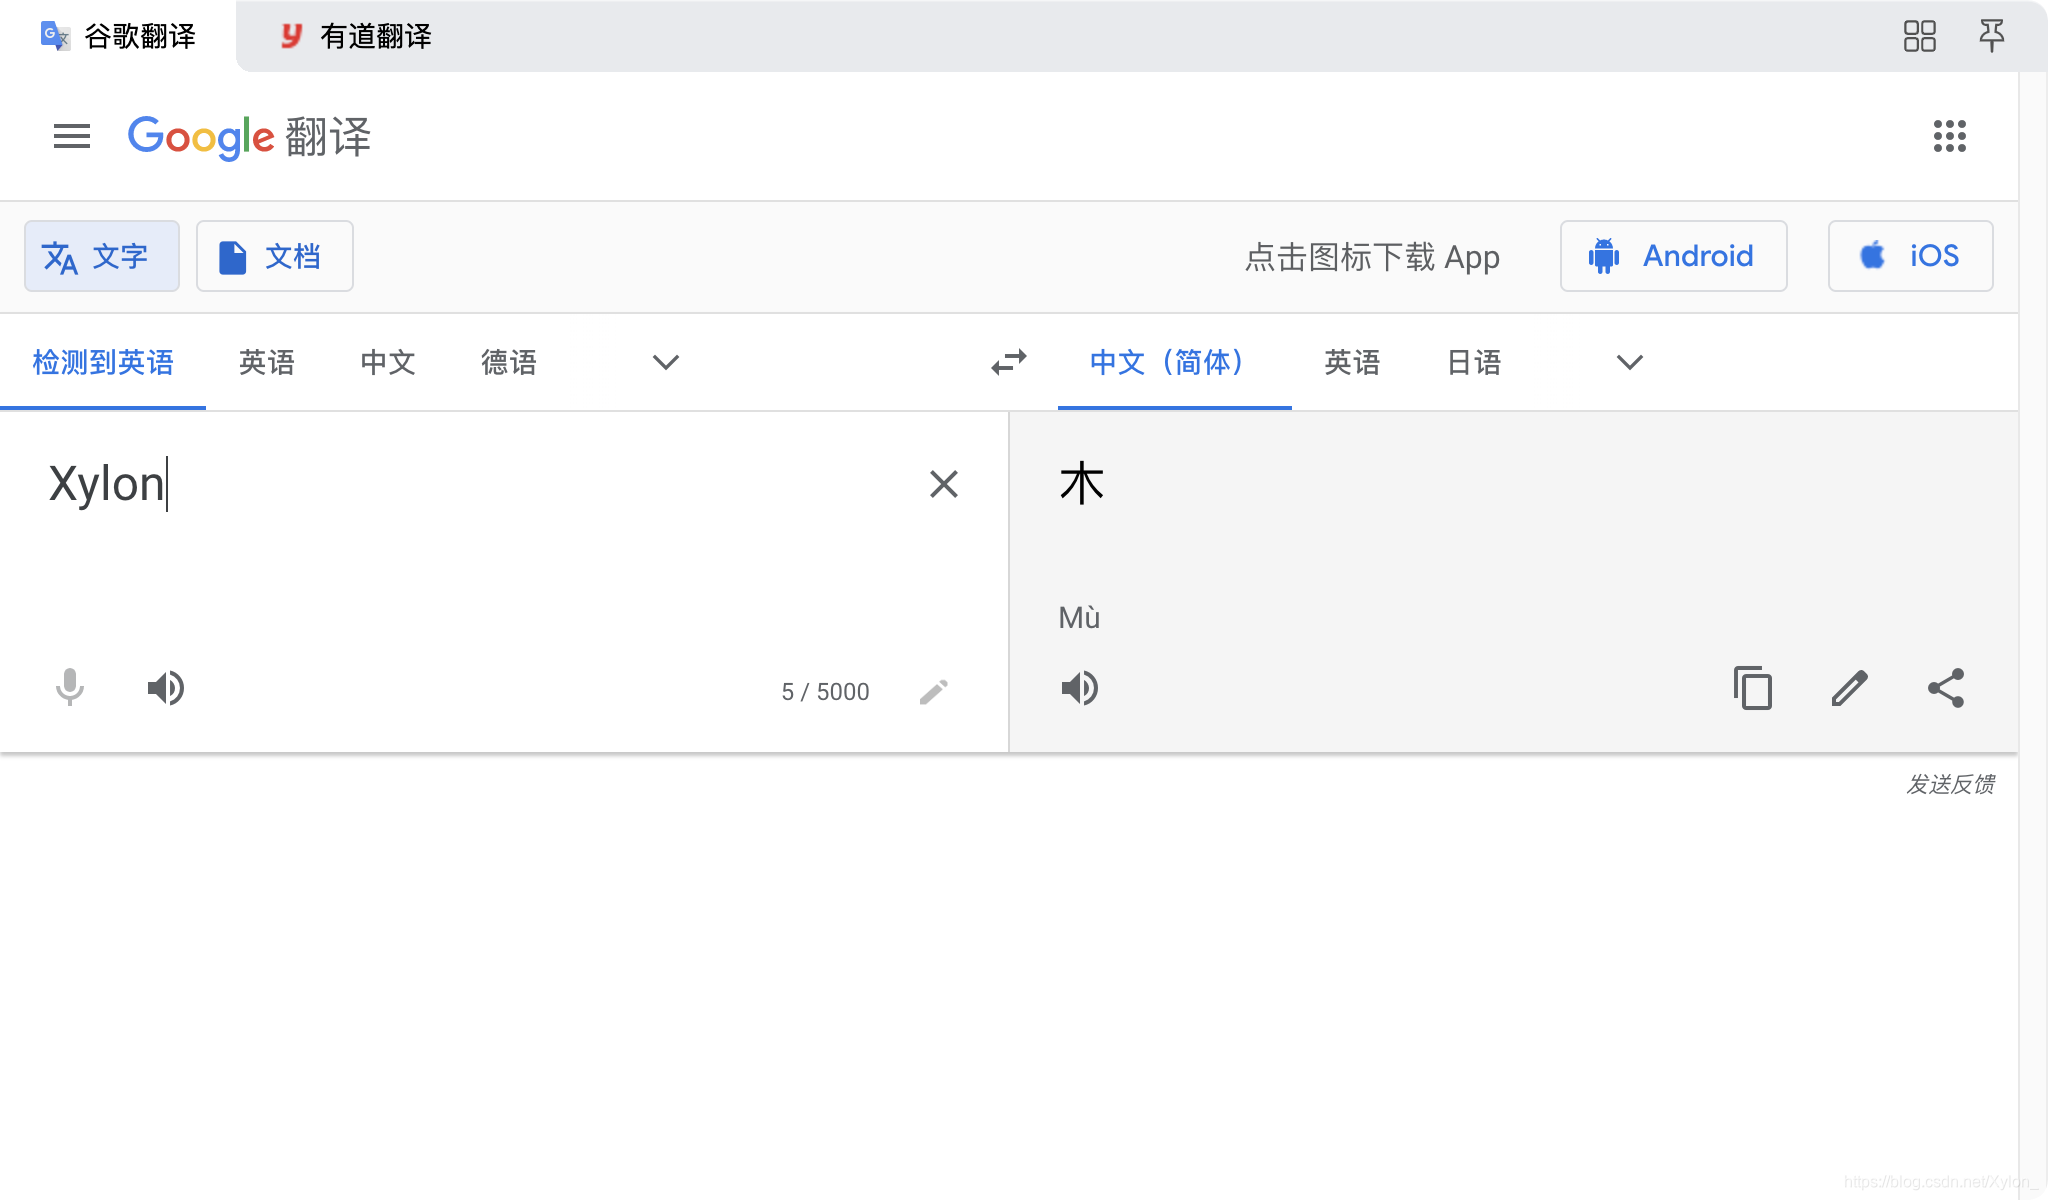Click the Android app download button
This screenshot has height=1200, width=2048.
pos(1673,257)
